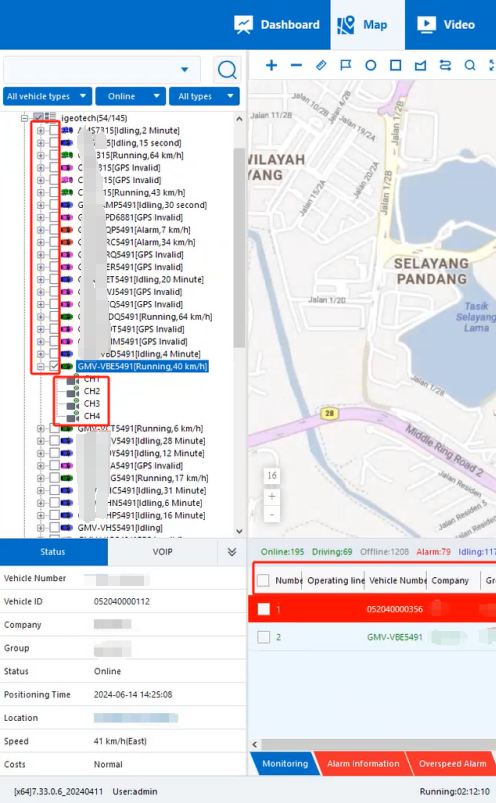Click the Map pin icon in header
The width and height of the screenshot is (496, 803).
click(x=346, y=24)
